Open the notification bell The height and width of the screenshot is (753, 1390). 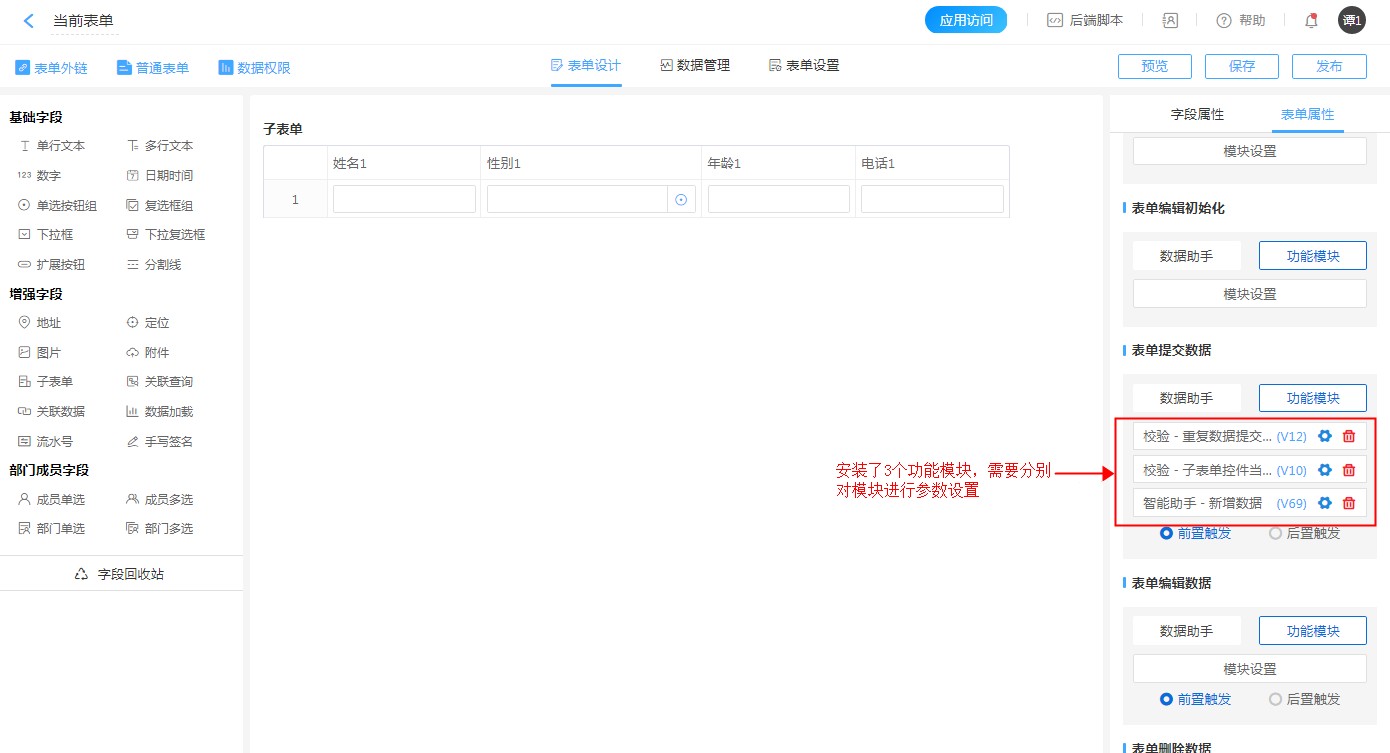(x=1311, y=20)
